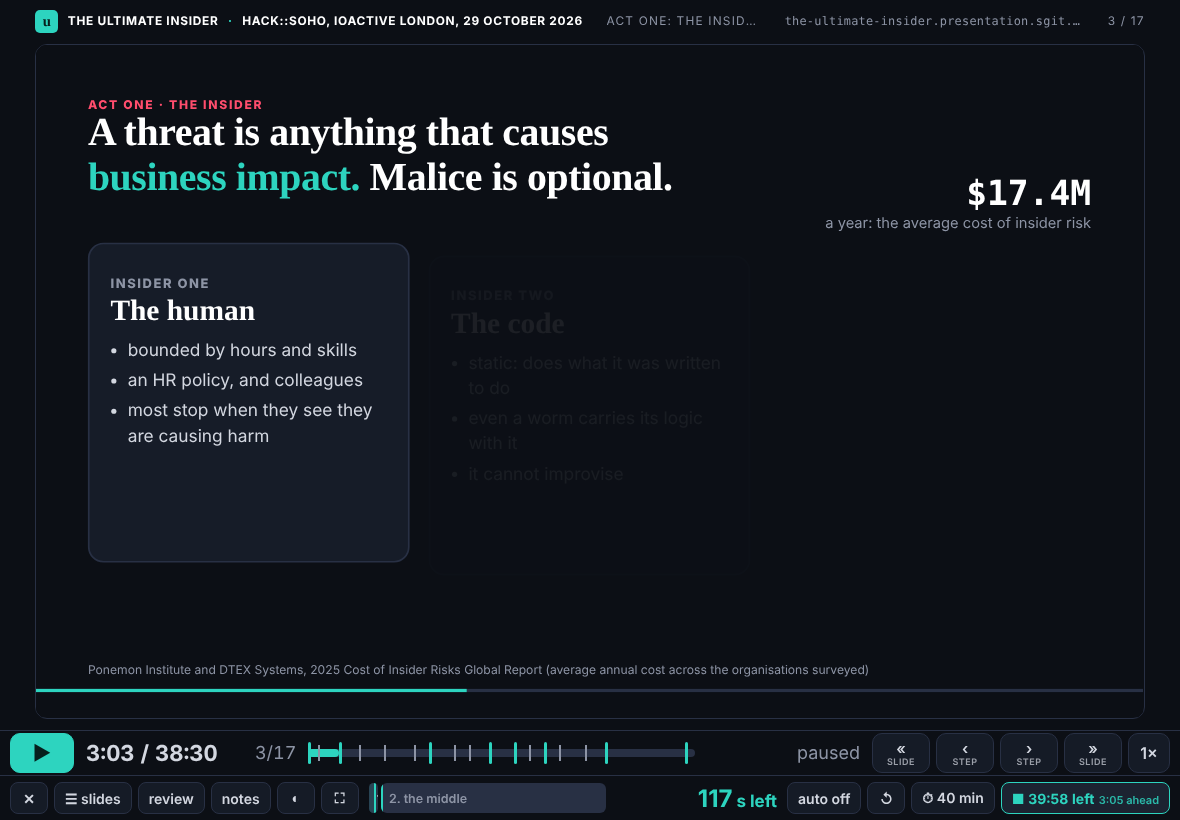This screenshot has width=1180, height=820.
Task: Set the 40 min talk duration
Action: 953,798
